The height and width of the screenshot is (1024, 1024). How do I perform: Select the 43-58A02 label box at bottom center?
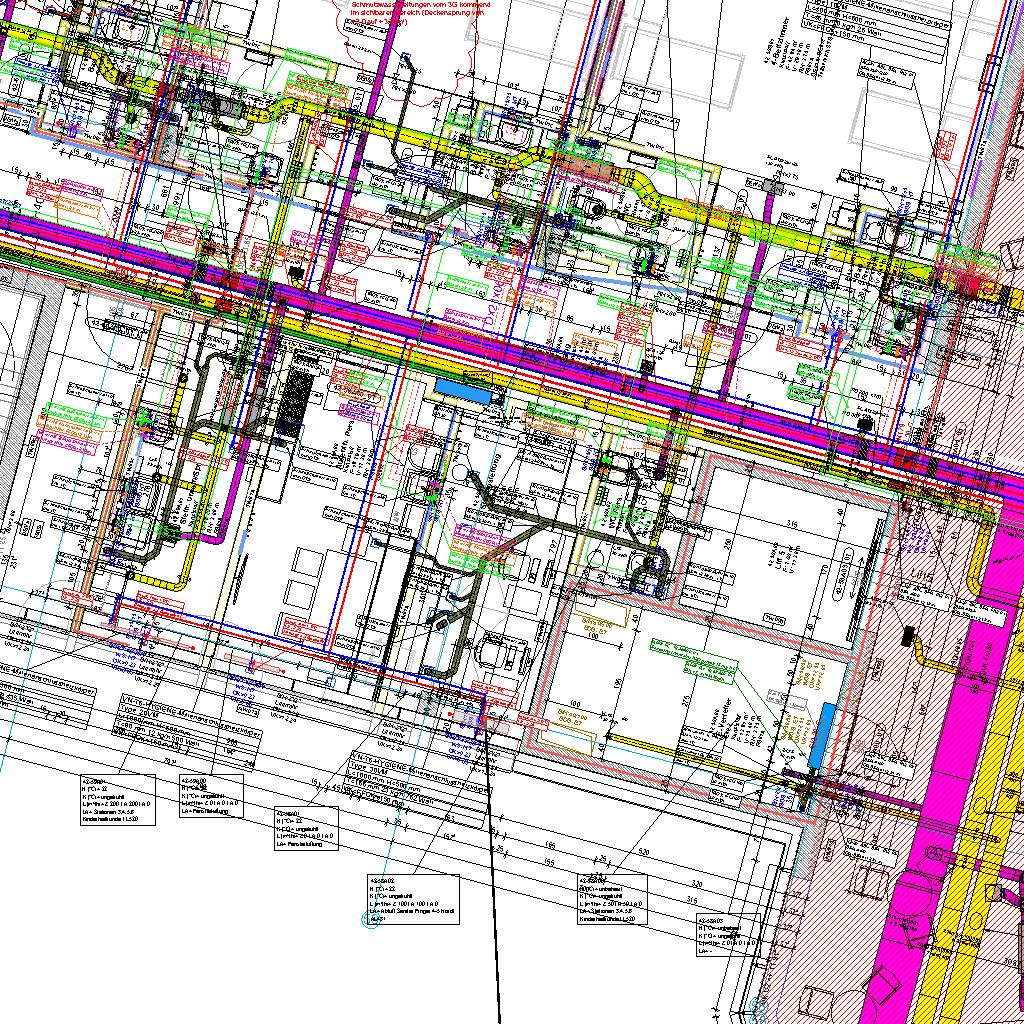413,898
